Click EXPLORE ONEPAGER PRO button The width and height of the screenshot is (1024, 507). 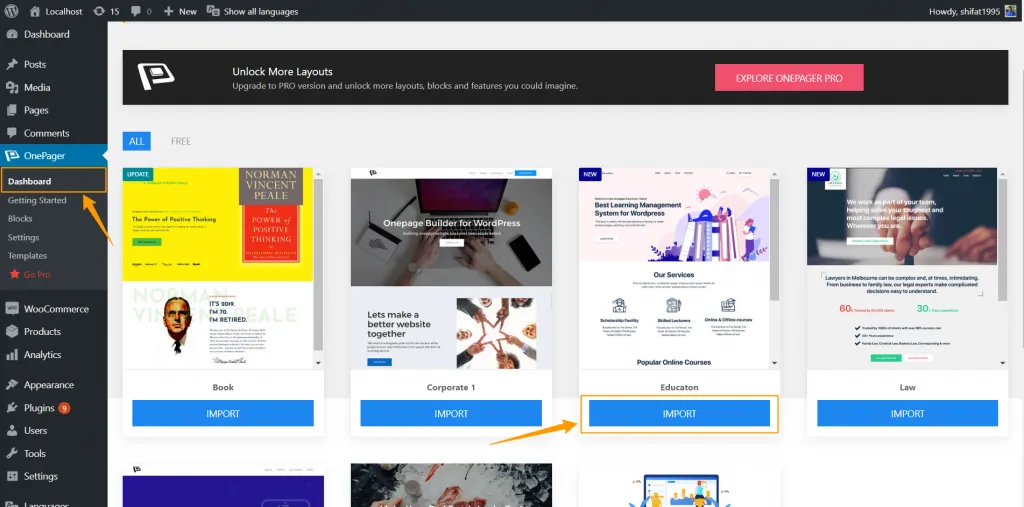pyautogui.click(x=789, y=78)
